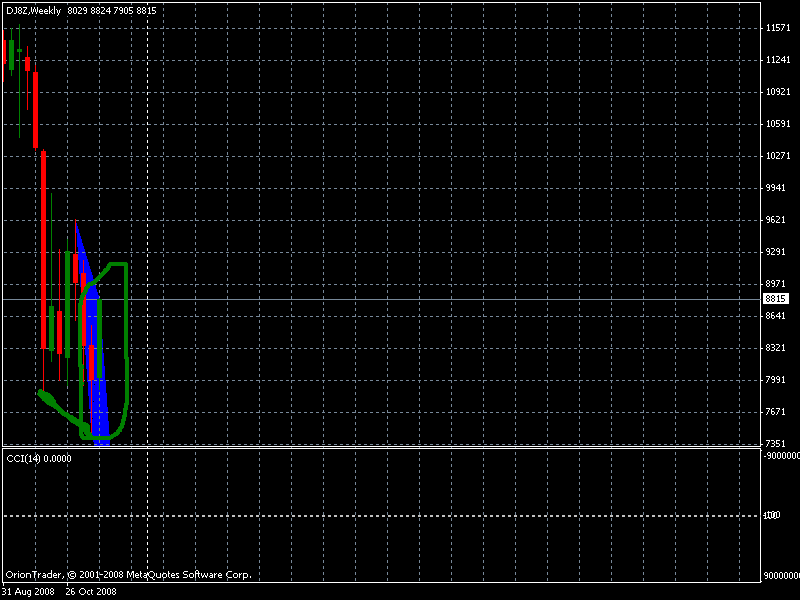Click the 11571 price axis label
Image resolution: width=800 pixels, height=600 pixels.
pos(778,28)
